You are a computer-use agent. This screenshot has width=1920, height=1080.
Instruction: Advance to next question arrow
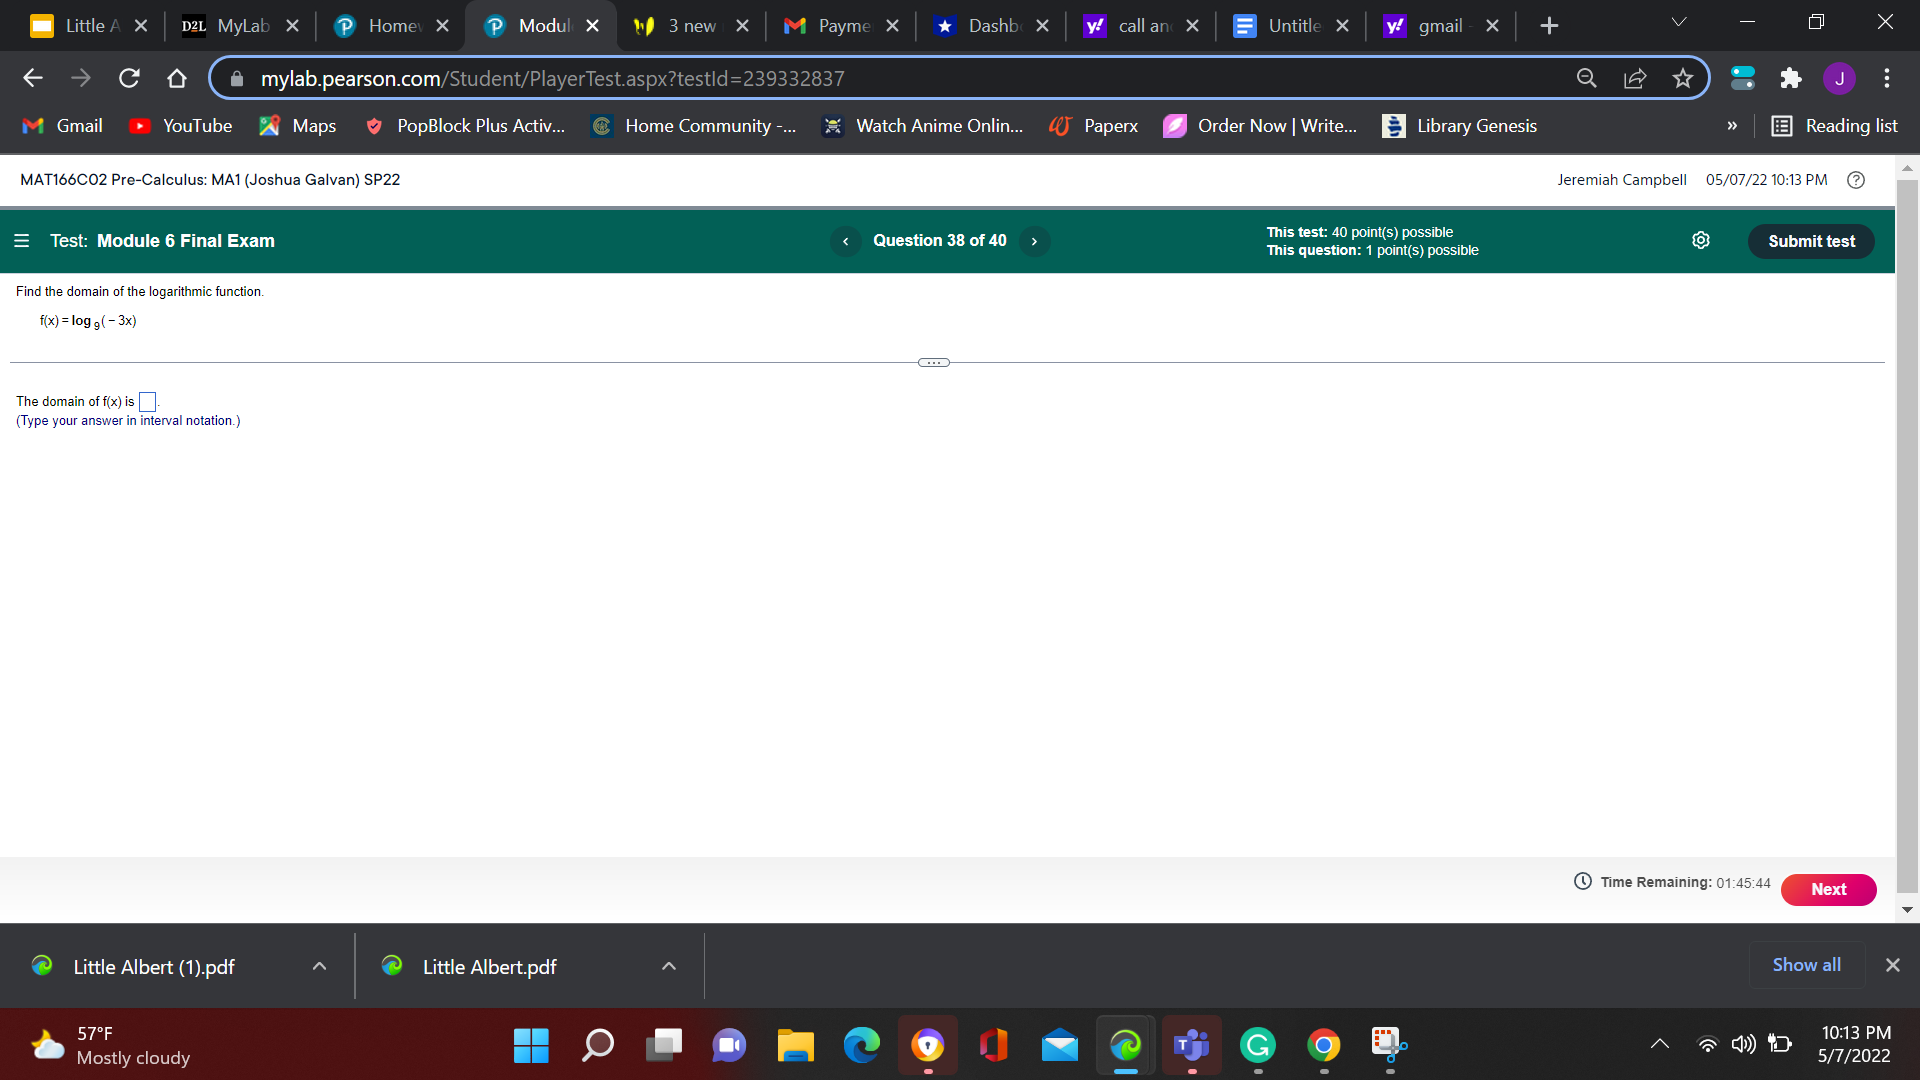pos(1034,241)
